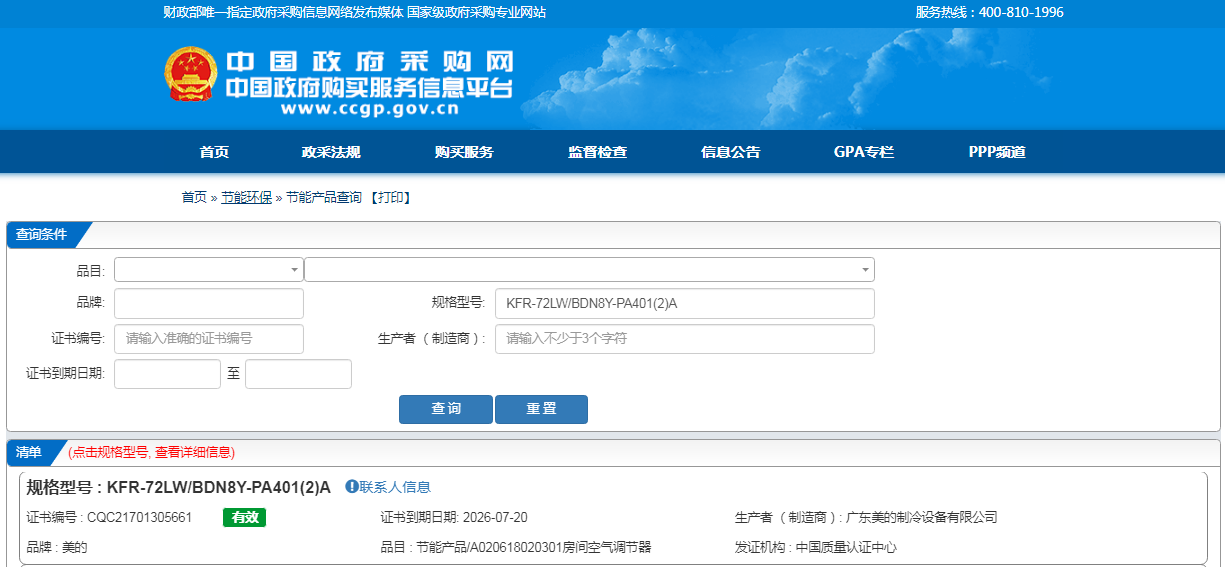
Task: Click the red hint 点击规格型号, 查看详细信息
Action: pyautogui.click(x=152, y=452)
